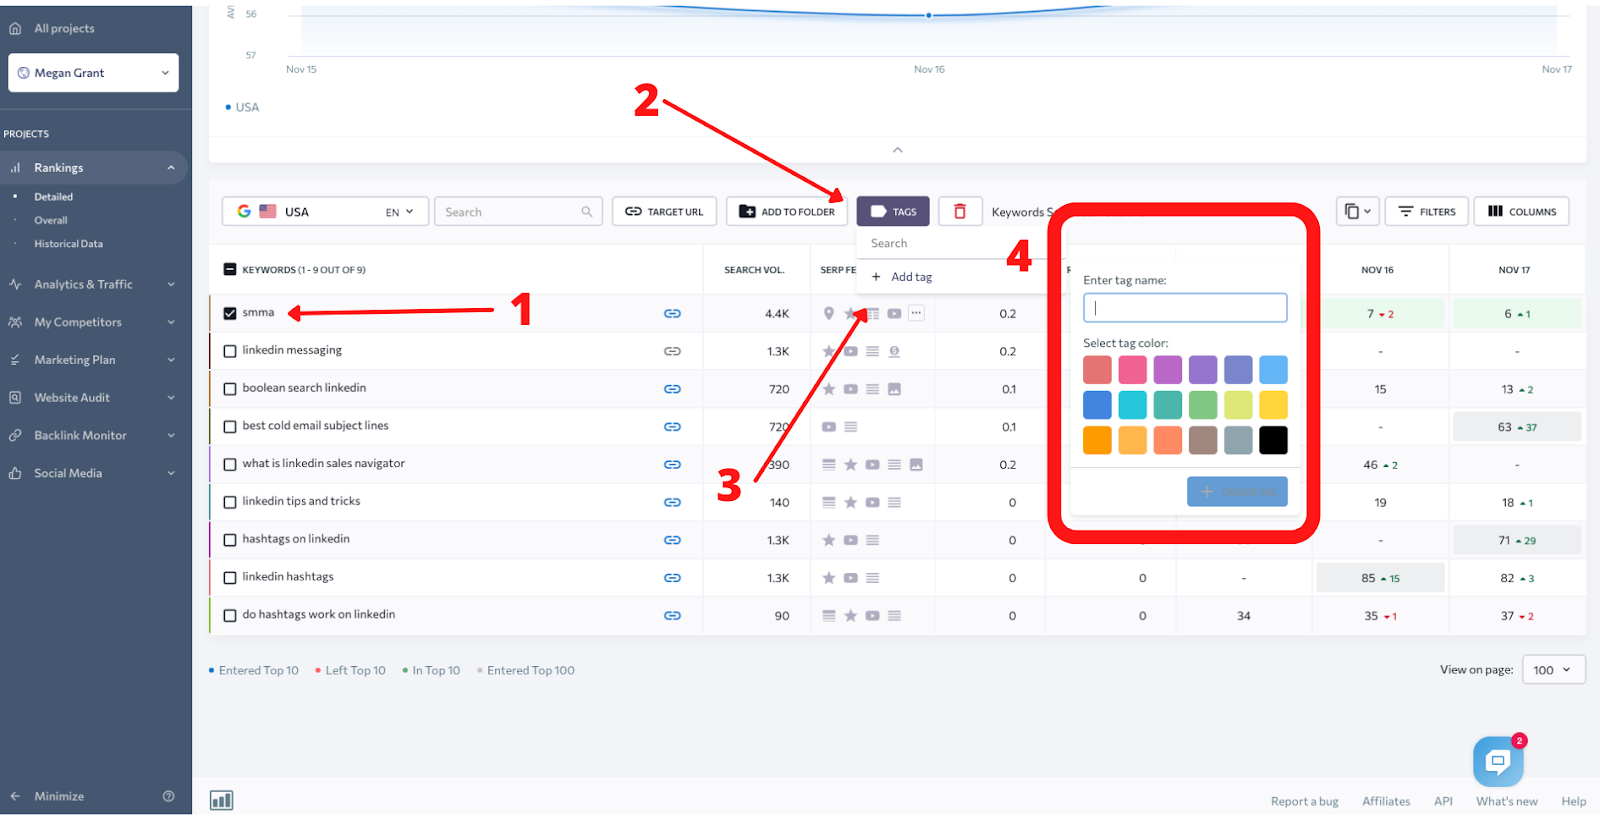The width and height of the screenshot is (1600, 820).
Task: Click the map pin SERP icon in smma row
Action: 828,314
